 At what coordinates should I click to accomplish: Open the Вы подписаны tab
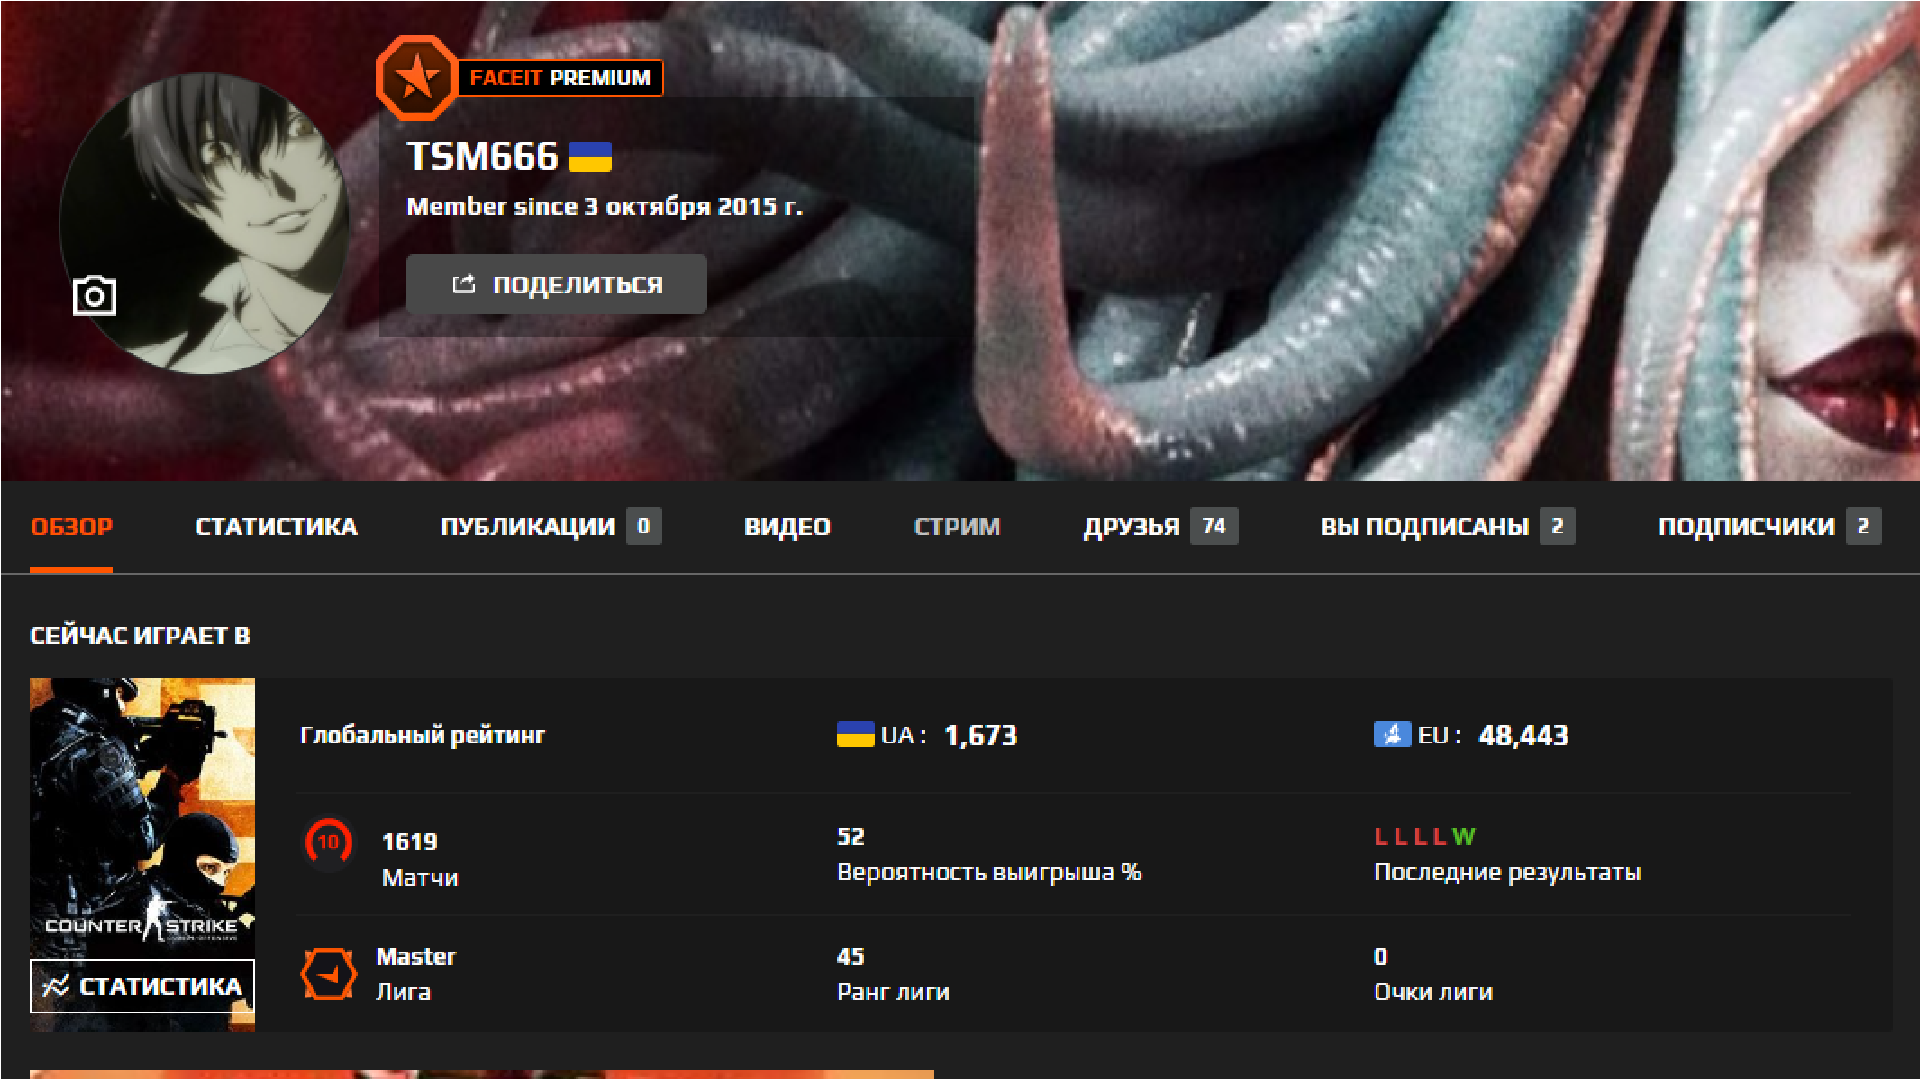pyautogui.click(x=1425, y=527)
